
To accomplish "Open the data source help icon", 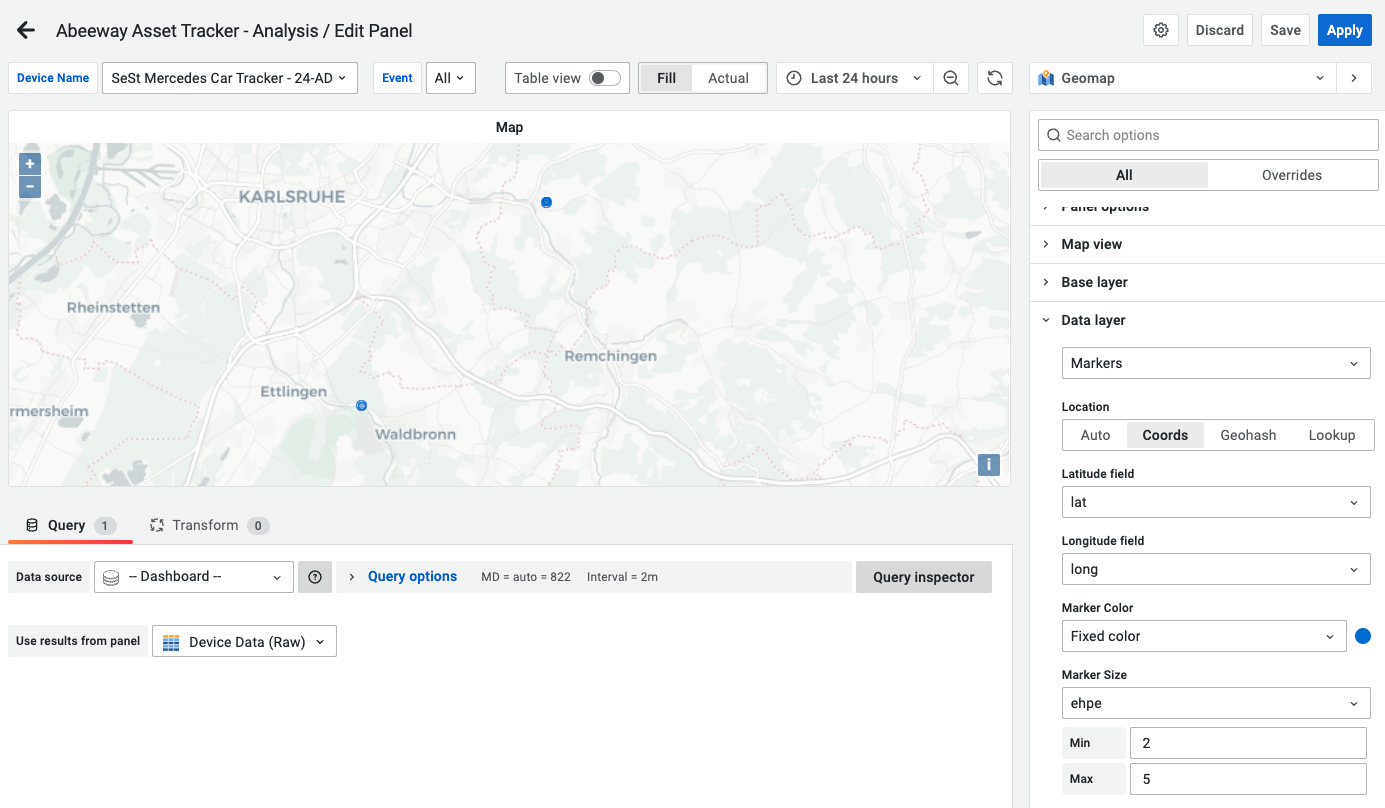I will 315,577.
